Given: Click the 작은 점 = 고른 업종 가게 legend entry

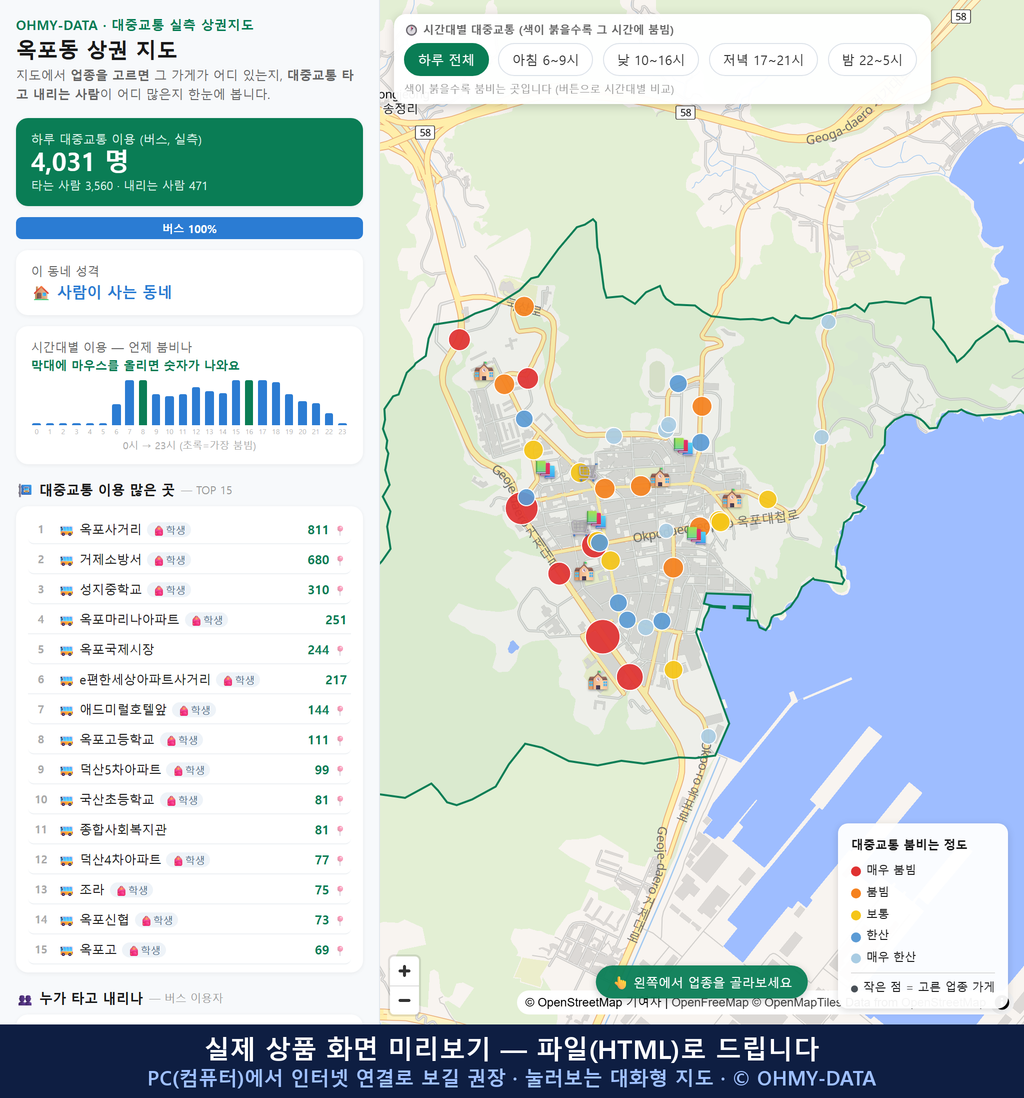Looking at the screenshot, I should 922,987.
